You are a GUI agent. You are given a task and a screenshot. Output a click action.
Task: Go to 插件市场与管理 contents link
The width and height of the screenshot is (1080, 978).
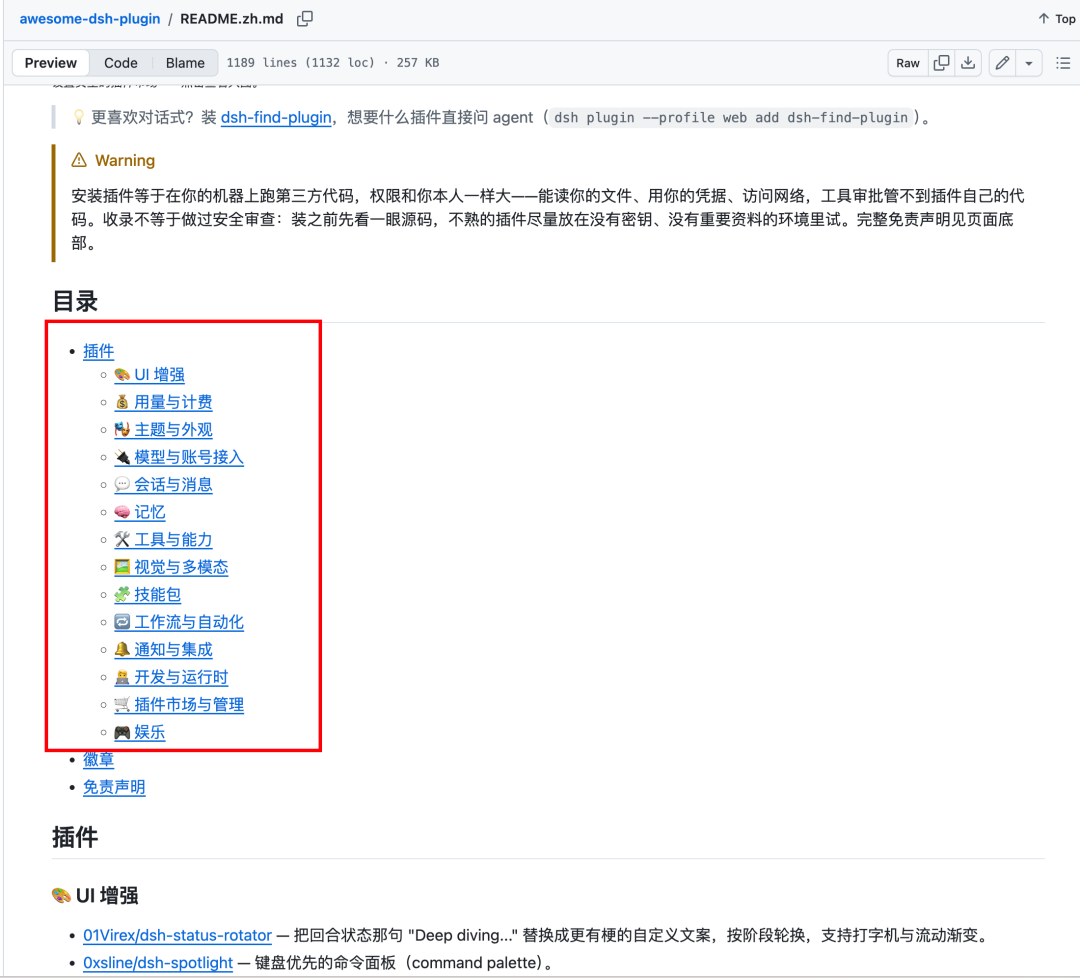[179, 705]
